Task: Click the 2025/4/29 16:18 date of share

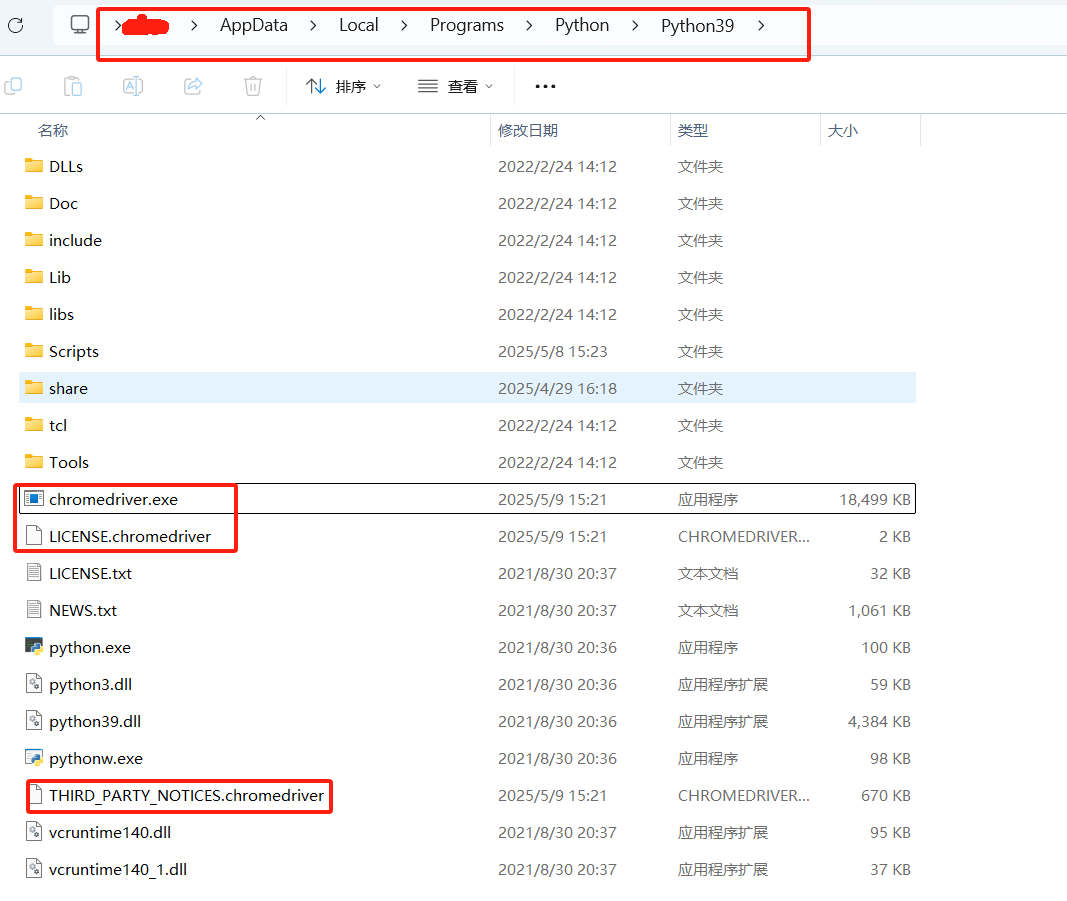Action: (x=557, y=389)
